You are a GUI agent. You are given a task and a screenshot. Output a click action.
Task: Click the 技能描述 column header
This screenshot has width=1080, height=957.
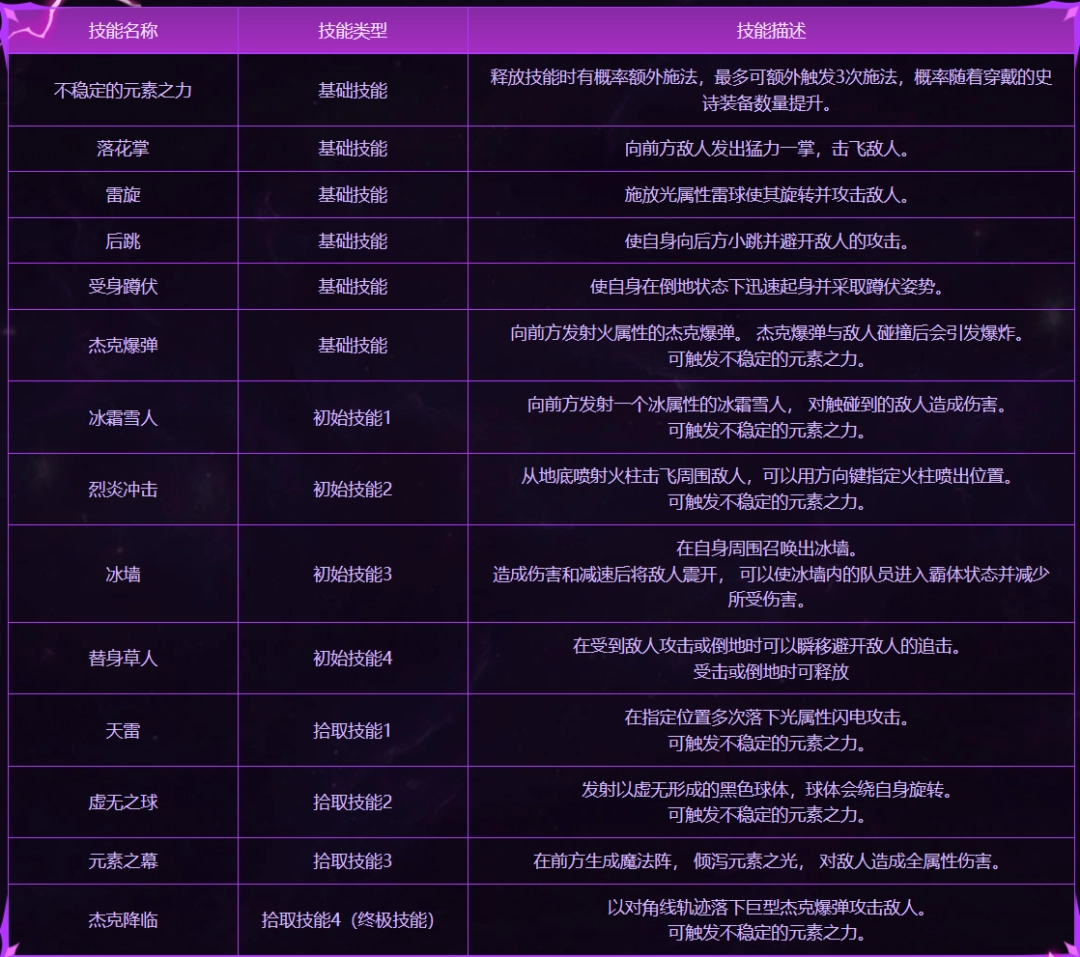click(x=771, y=31)
